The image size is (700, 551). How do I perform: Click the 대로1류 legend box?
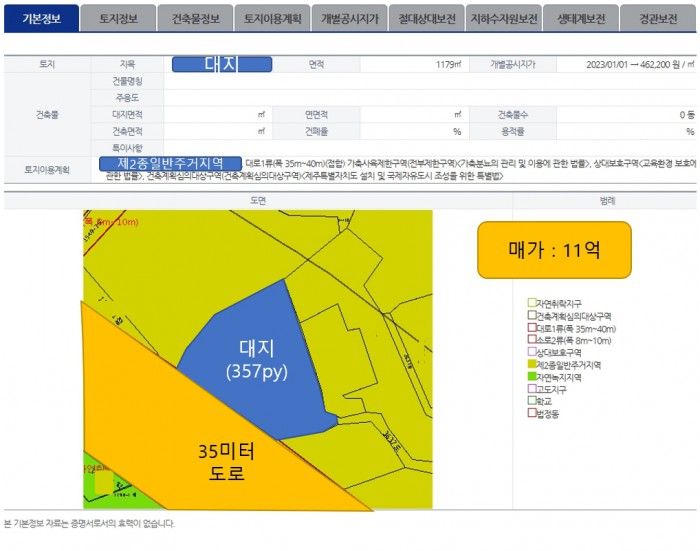pos(532,328)
